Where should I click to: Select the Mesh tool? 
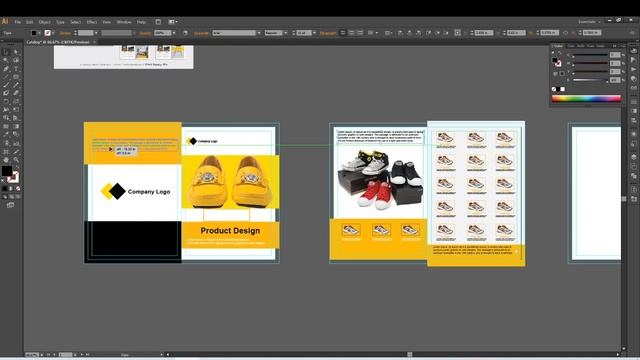point(6,127)
